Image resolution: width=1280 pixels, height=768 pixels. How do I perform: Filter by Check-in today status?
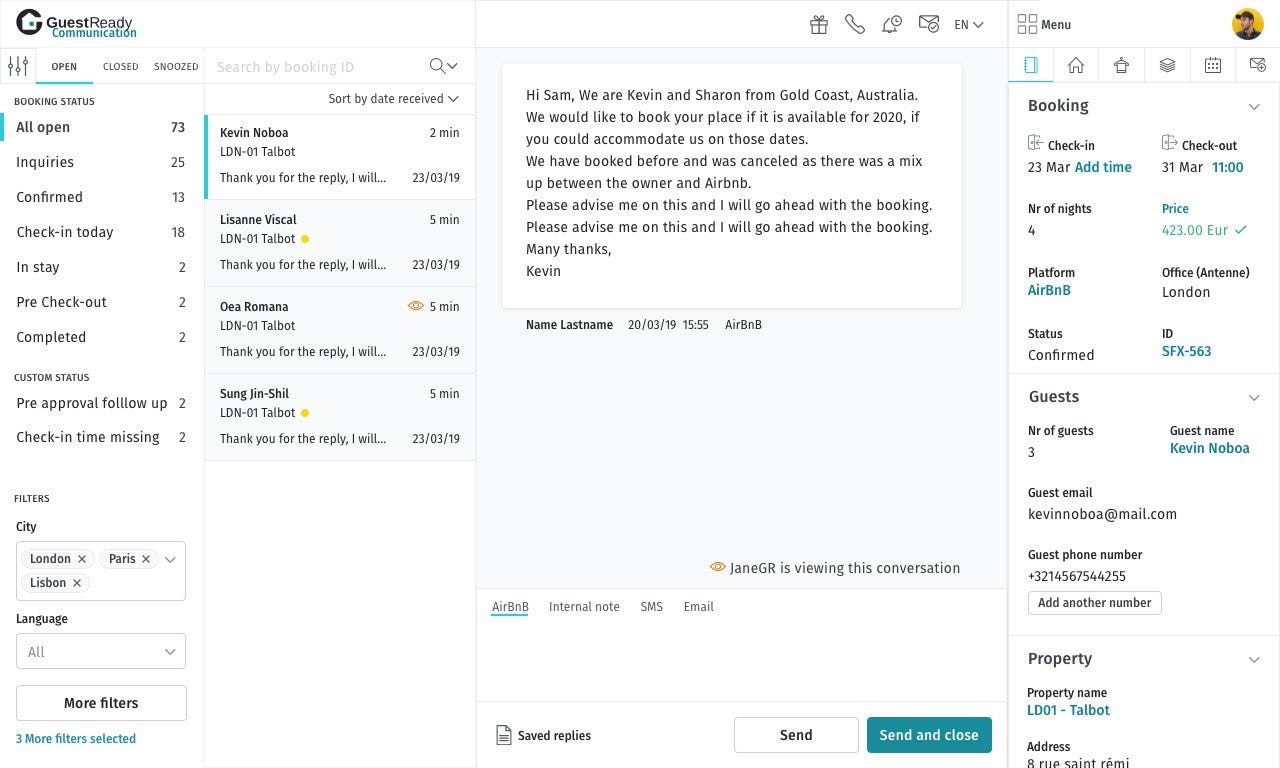(101, 232)
